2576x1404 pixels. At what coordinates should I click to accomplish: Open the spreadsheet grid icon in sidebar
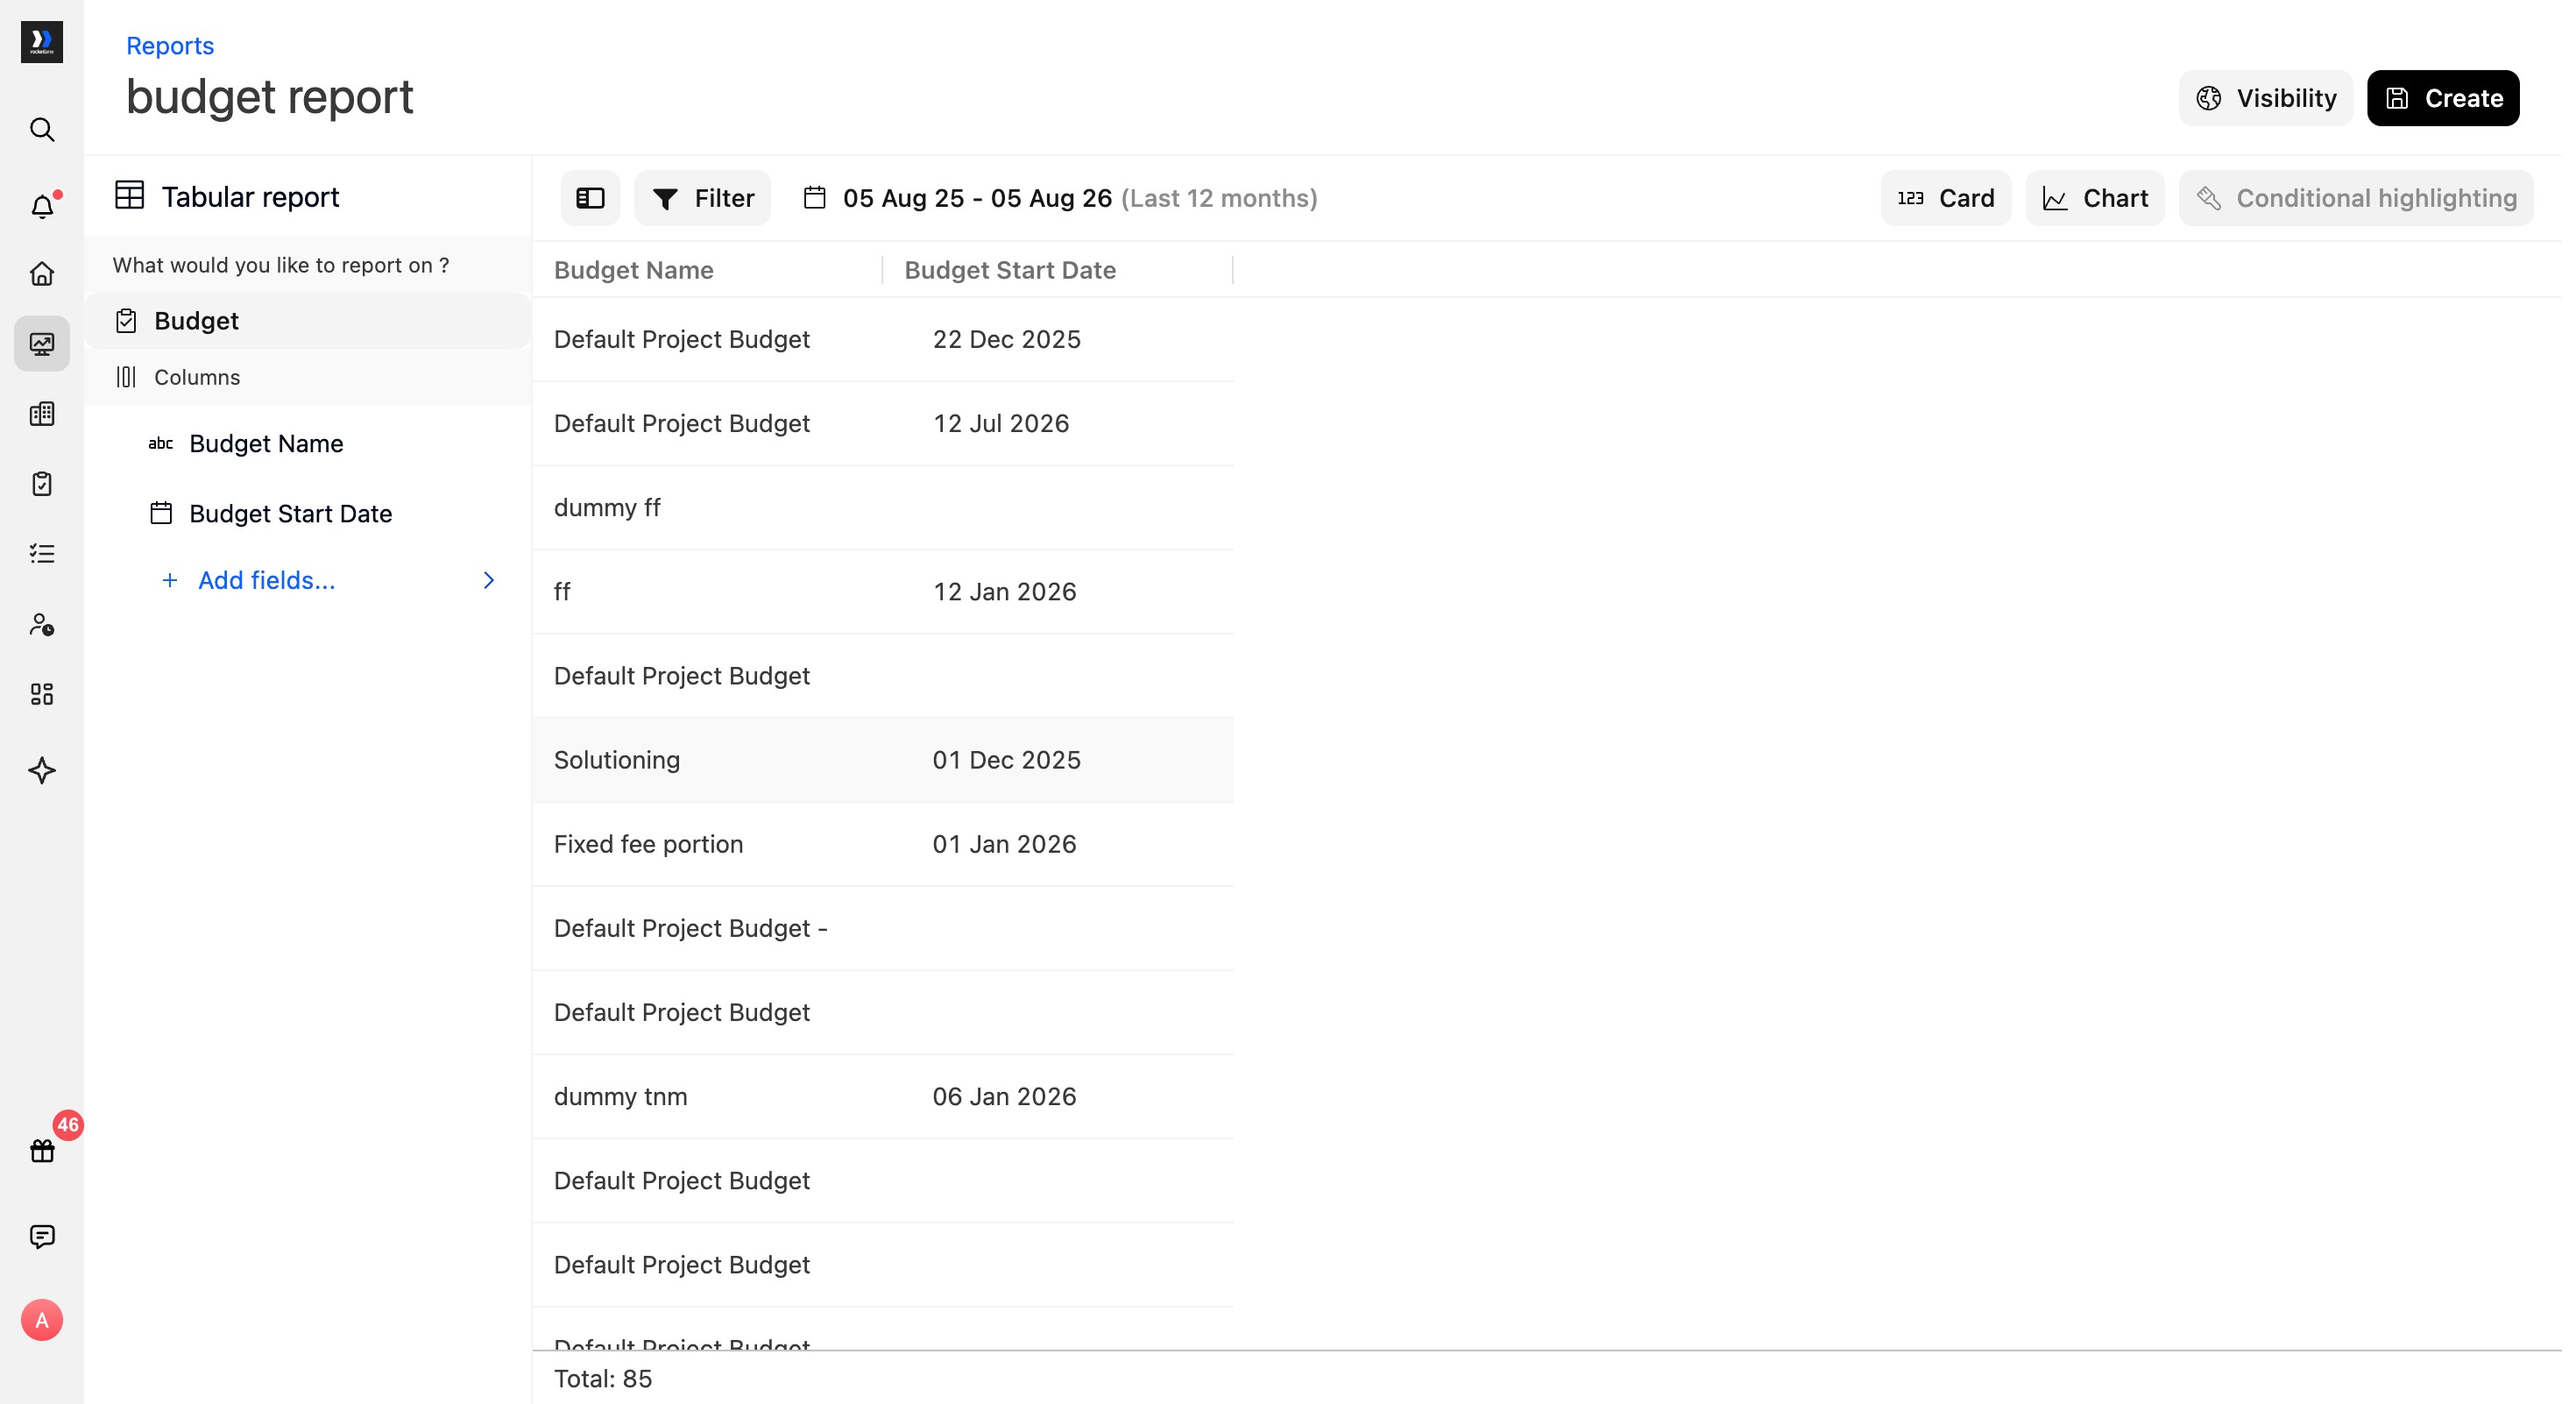pos(42,414)
